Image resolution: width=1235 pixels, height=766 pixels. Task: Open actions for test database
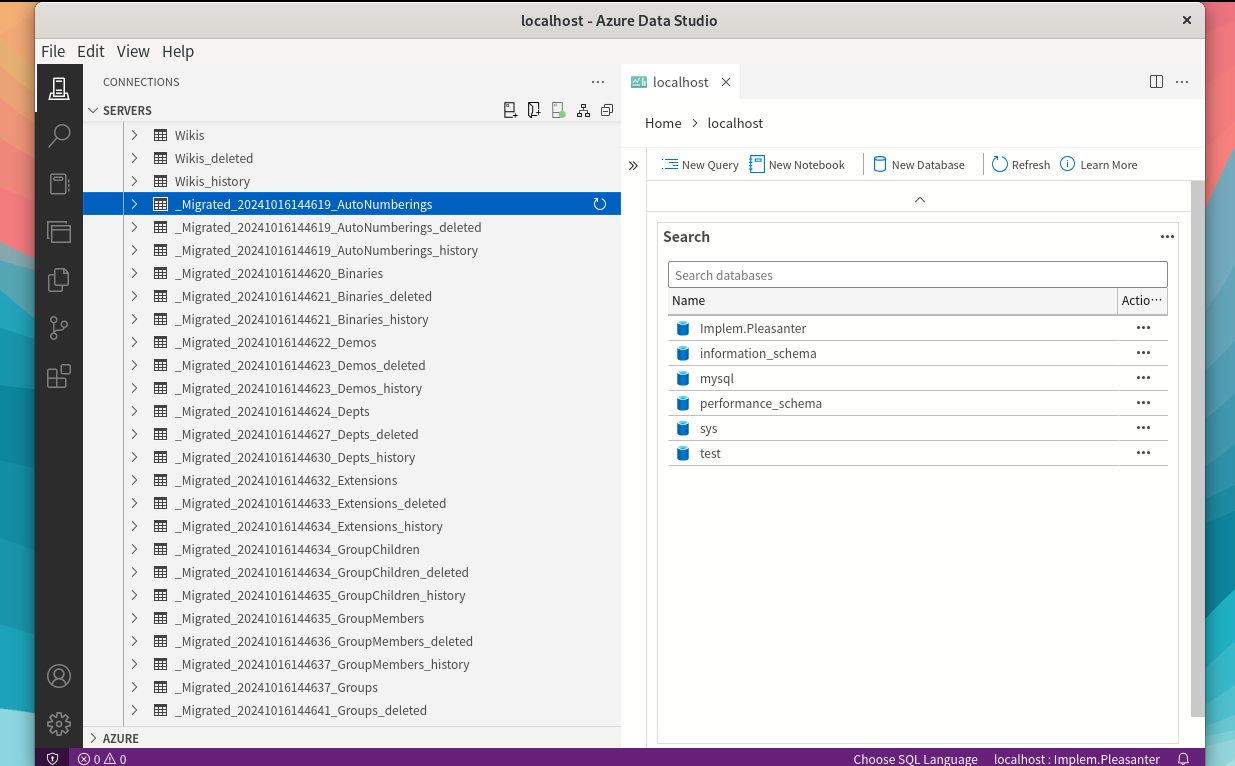pyautogui.click(x=1143, y=453)
